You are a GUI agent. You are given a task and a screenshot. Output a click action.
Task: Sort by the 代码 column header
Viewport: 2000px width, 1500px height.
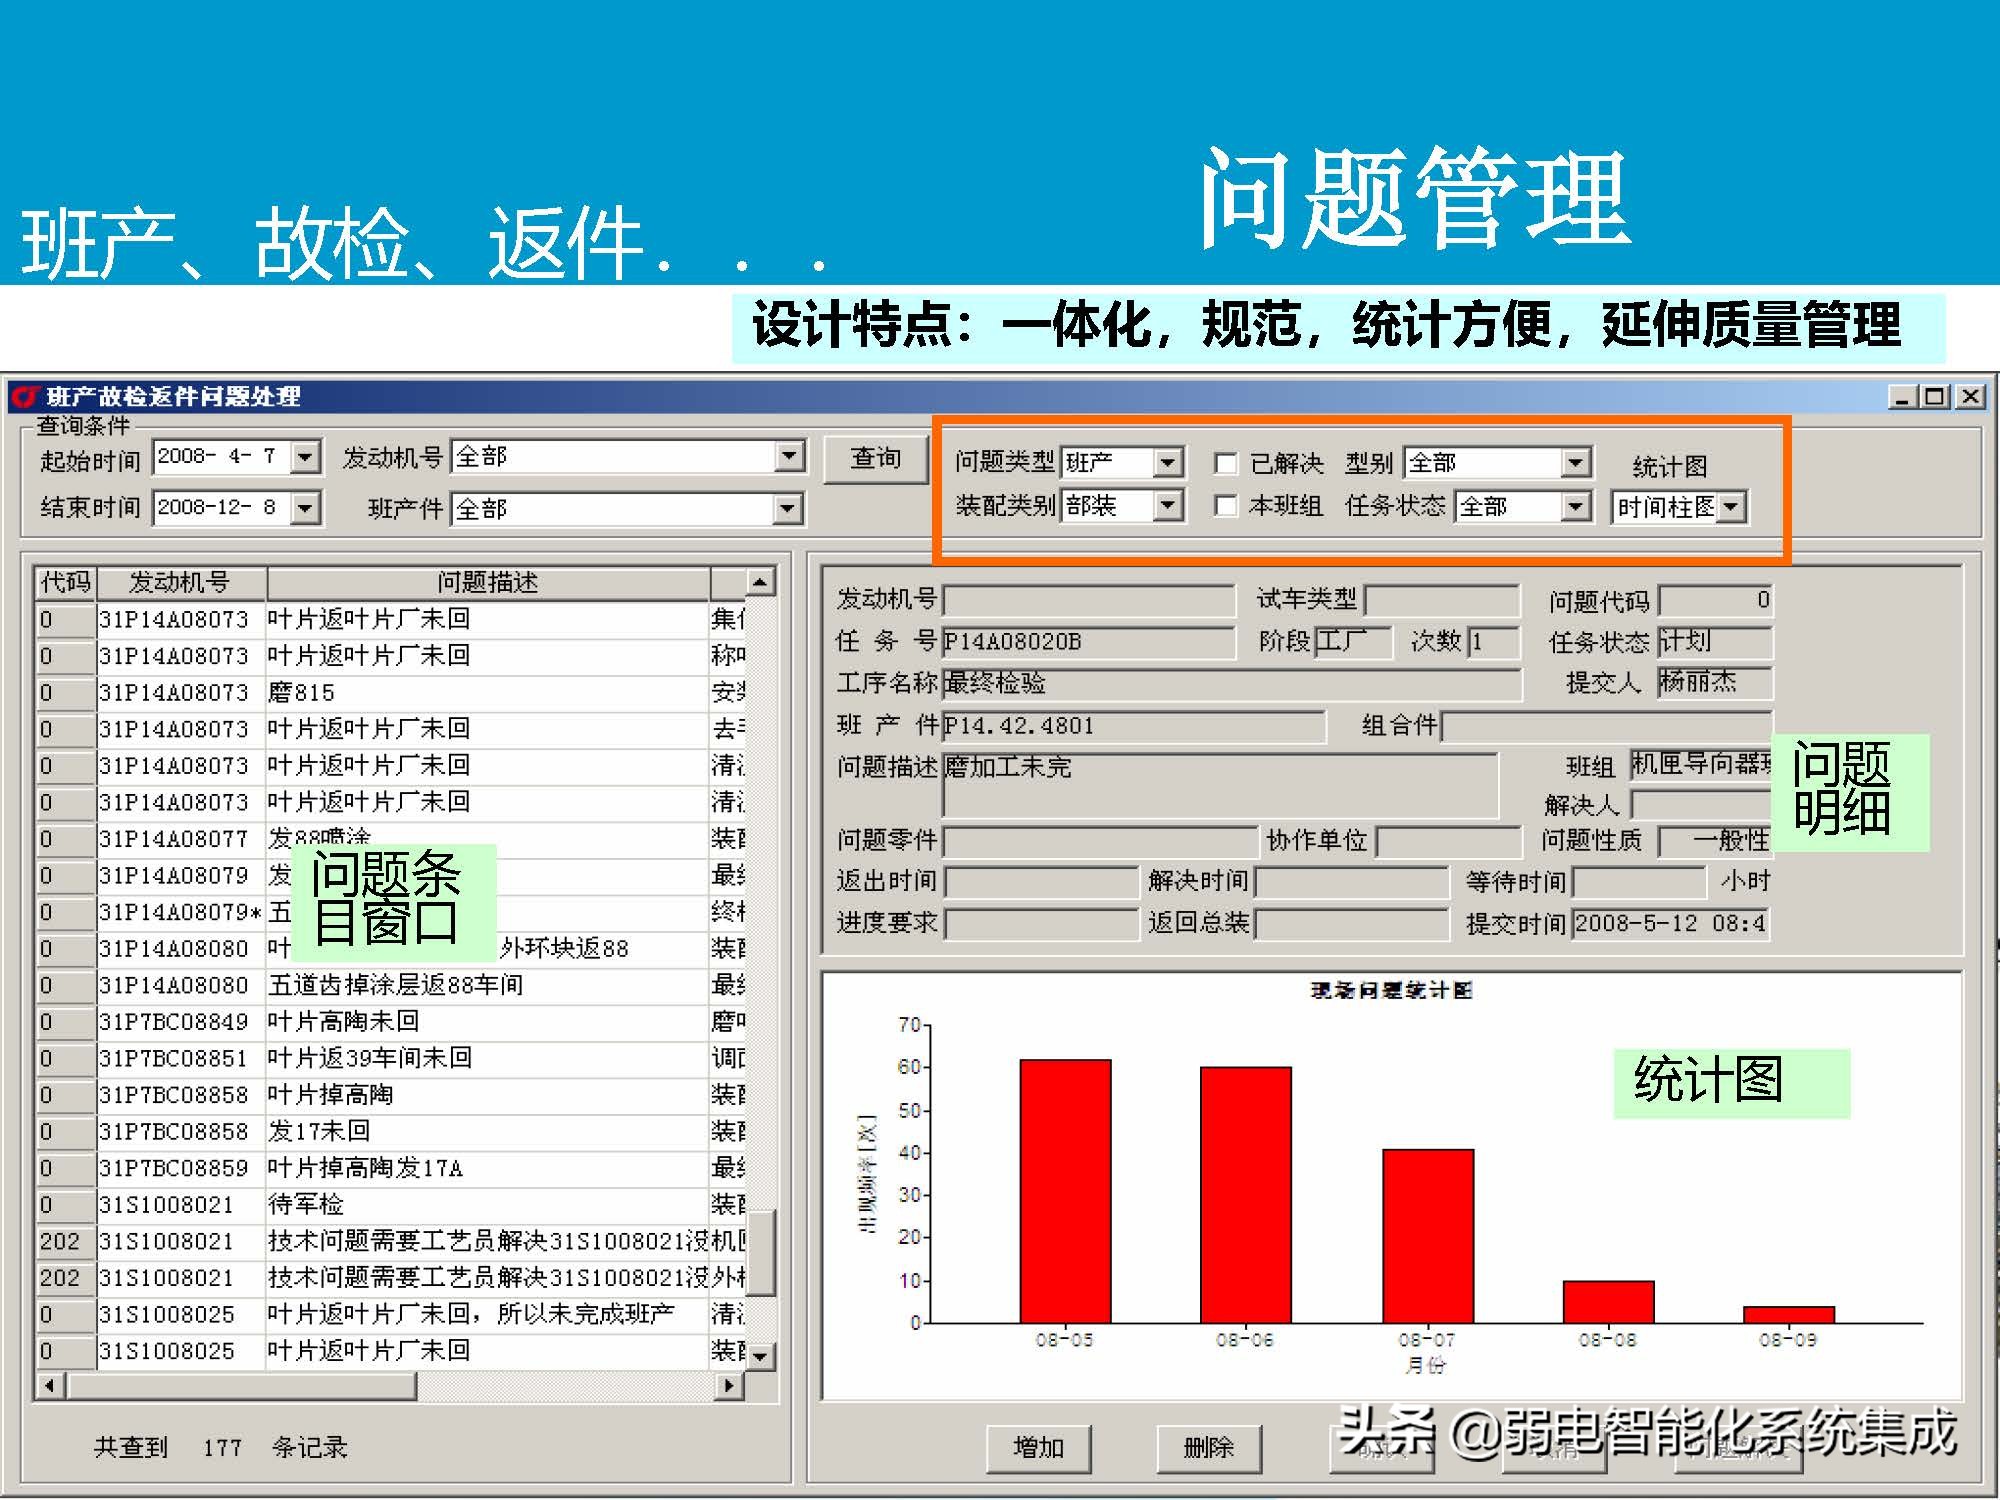point(65,582)
